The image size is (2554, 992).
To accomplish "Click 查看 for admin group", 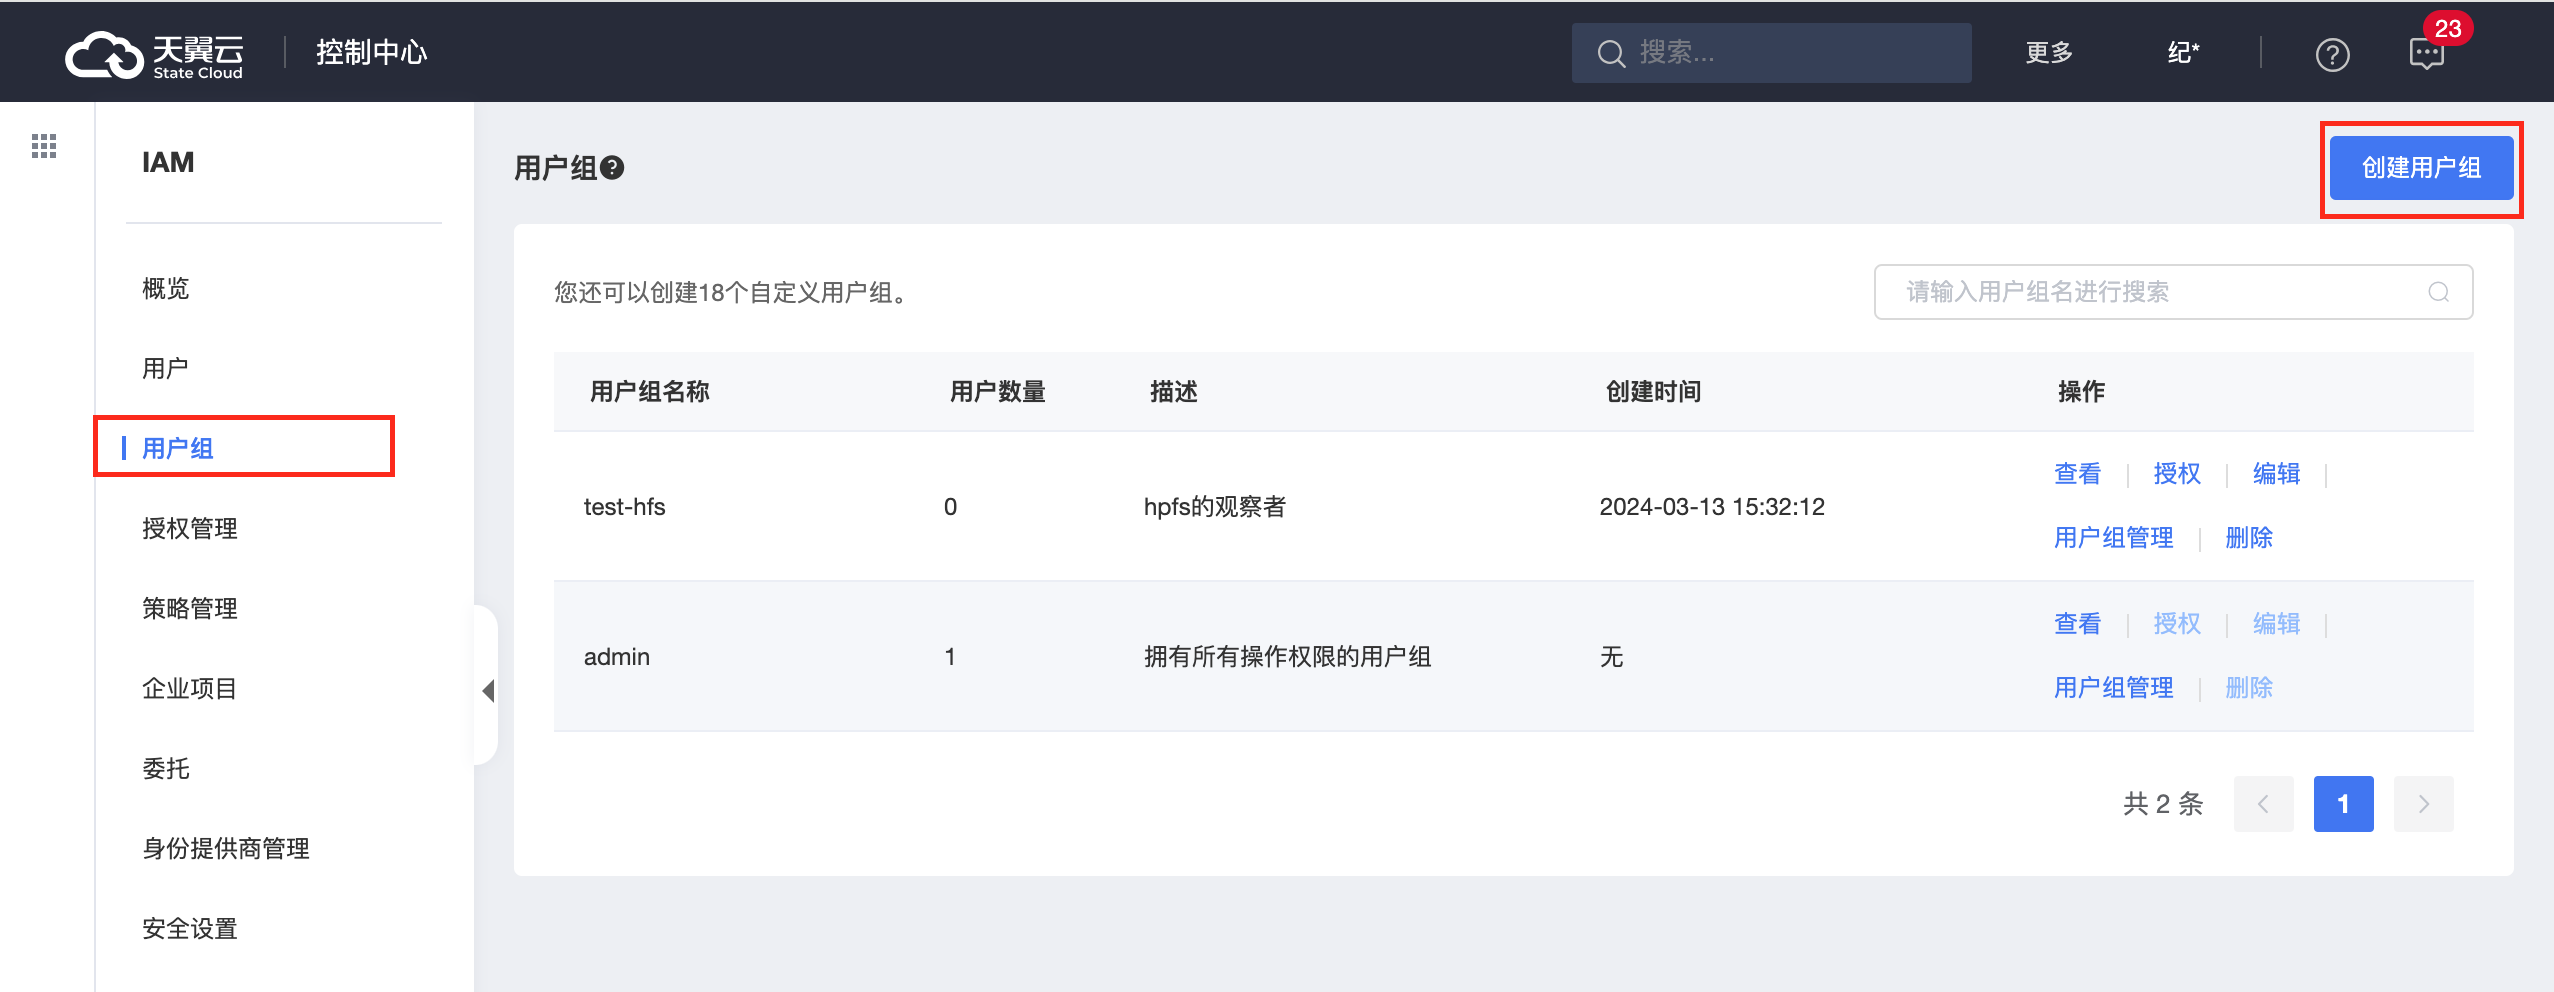I will (2077, 624).
